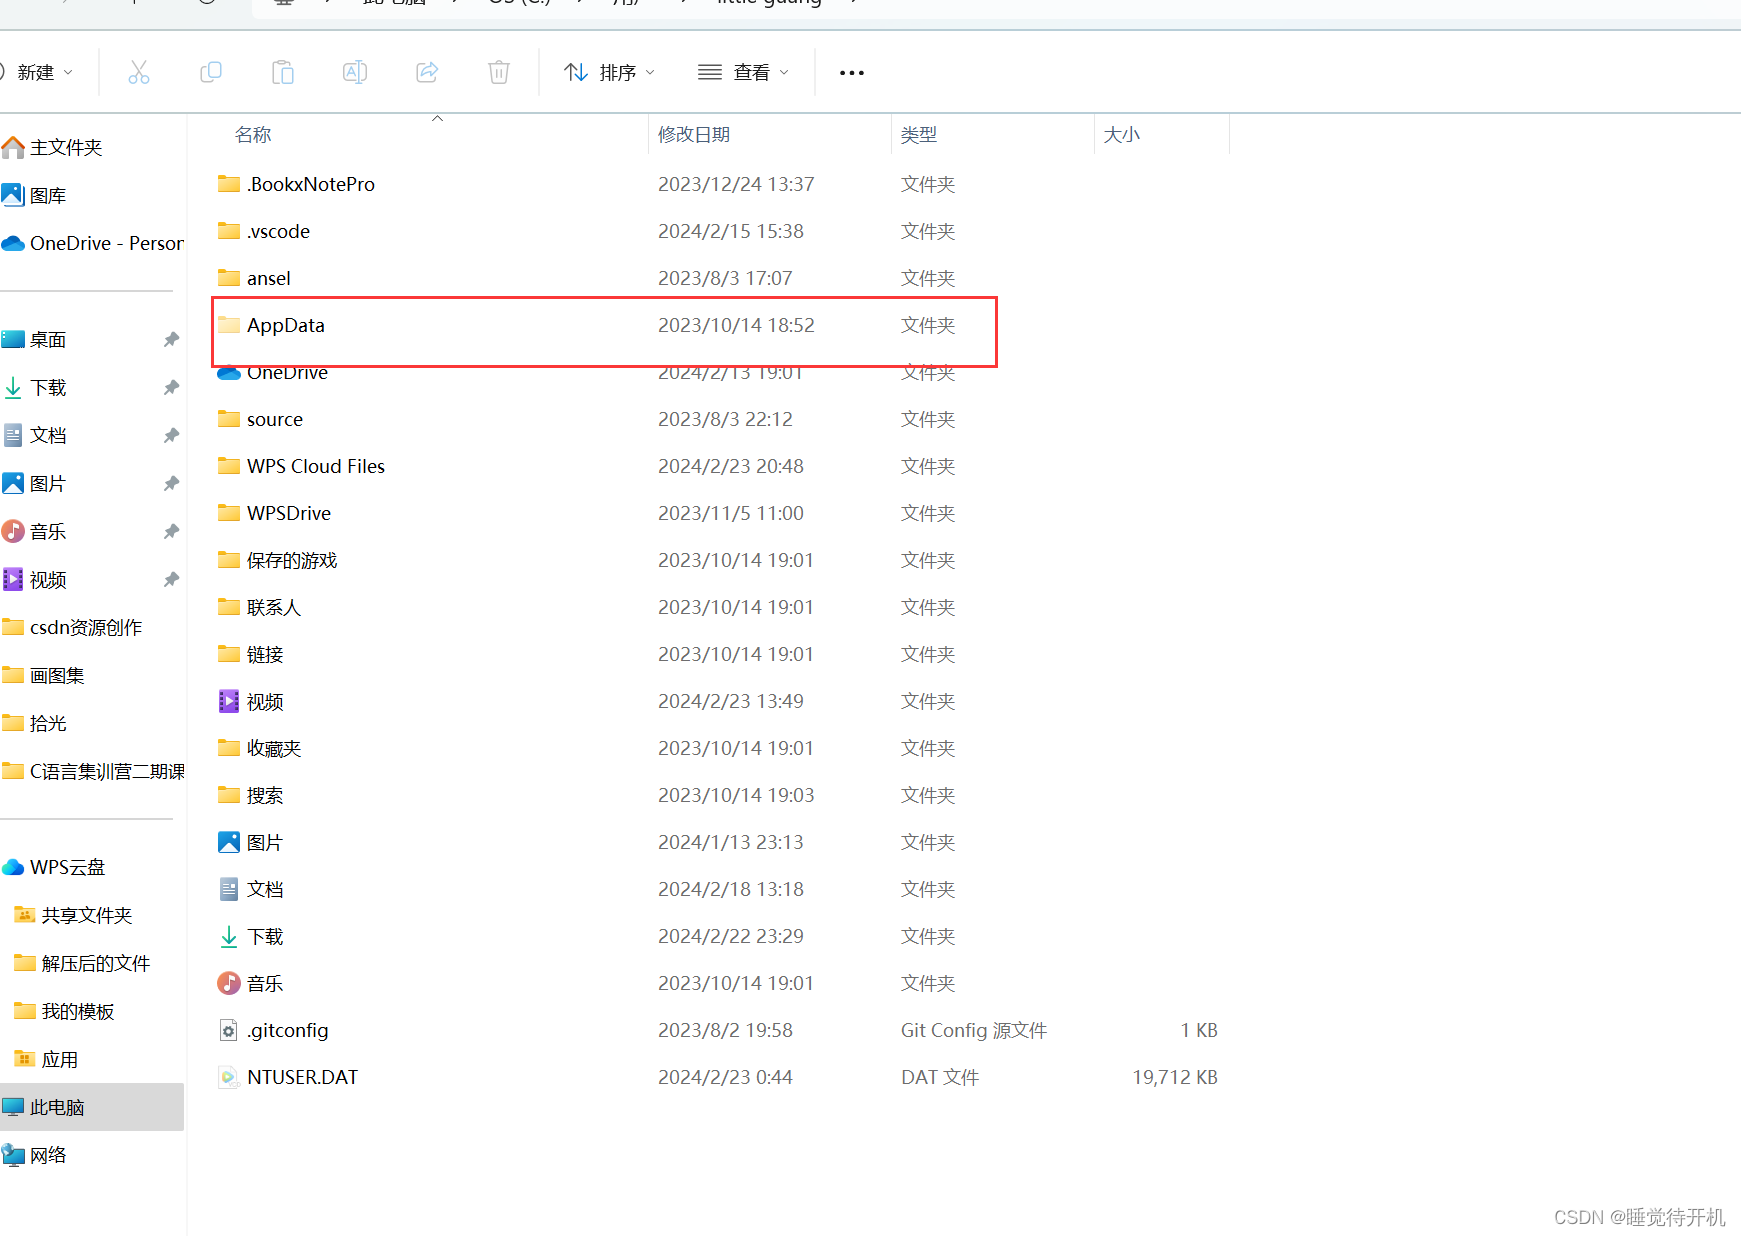The height and width of the screenshot is (1236, 1741).
Task: Open 应用 under WPS云盘
Action: [46, 1059]
